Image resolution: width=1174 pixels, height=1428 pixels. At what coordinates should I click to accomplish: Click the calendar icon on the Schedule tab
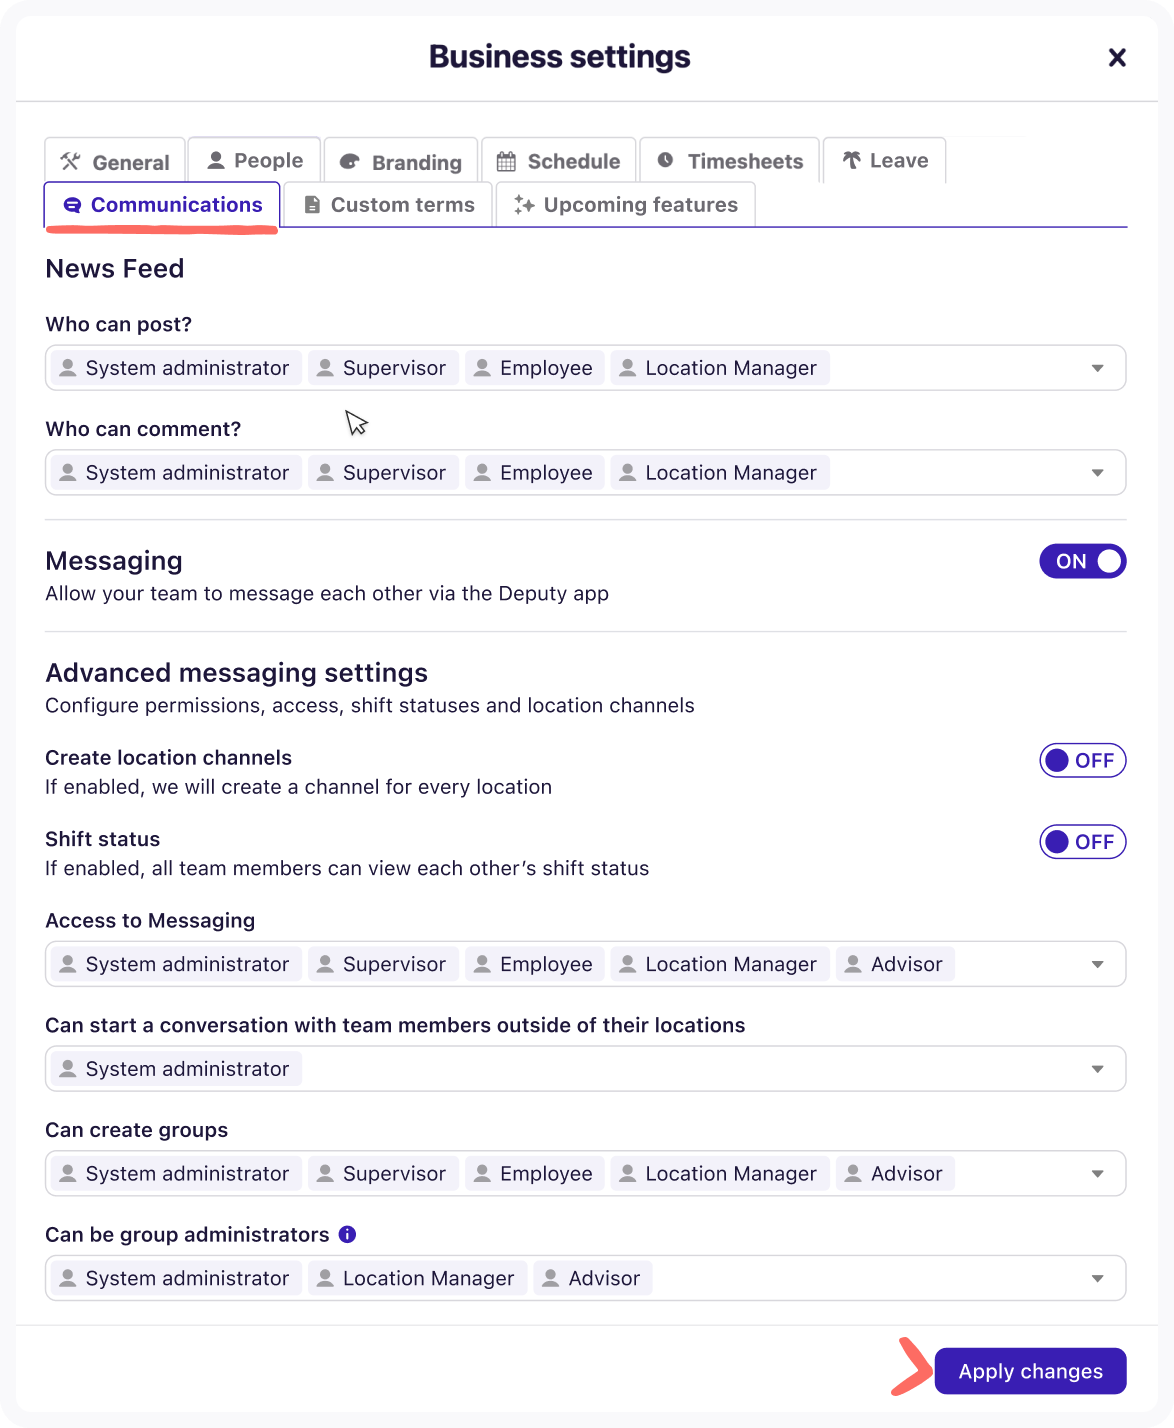pos(506,160)
